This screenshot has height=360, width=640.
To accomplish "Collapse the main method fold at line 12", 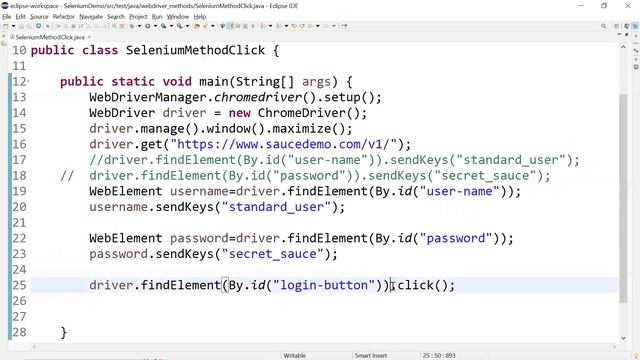I will coord(28,82).
